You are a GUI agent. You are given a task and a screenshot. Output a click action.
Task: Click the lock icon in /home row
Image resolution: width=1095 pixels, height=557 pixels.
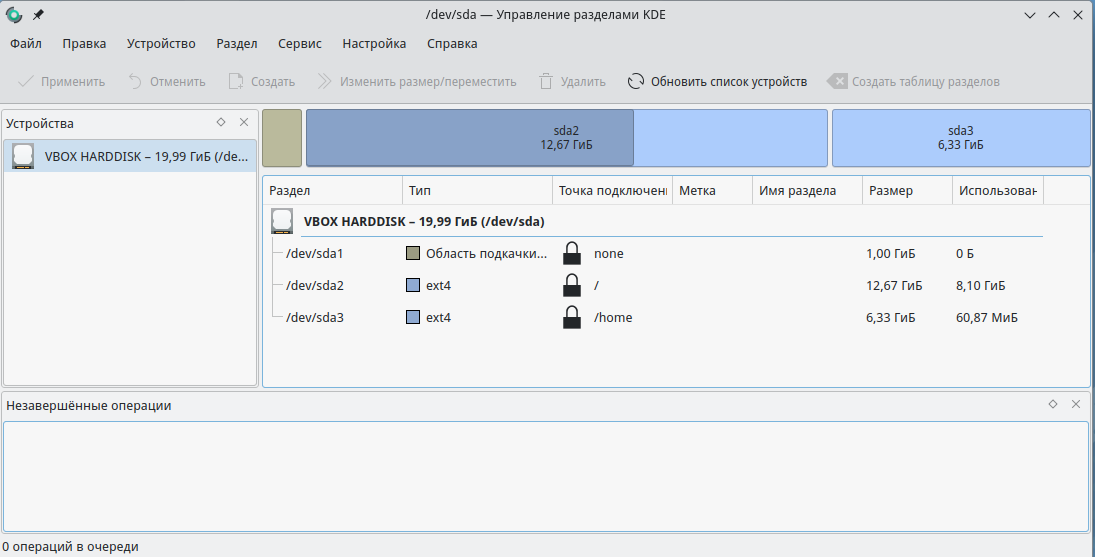571,318
